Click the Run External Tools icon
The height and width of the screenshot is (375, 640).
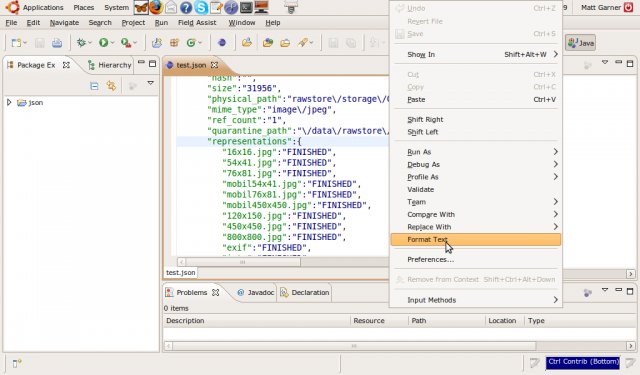pyautogui.click(x=126, y=42)
